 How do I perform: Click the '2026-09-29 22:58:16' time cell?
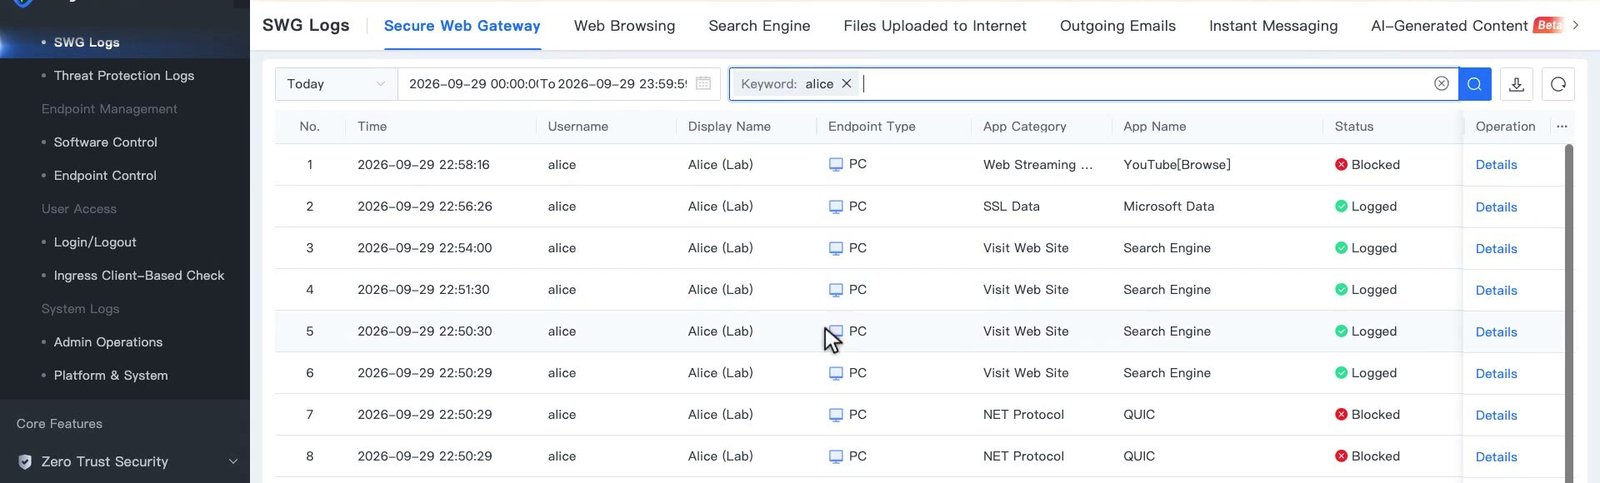[x=423, y=165]
